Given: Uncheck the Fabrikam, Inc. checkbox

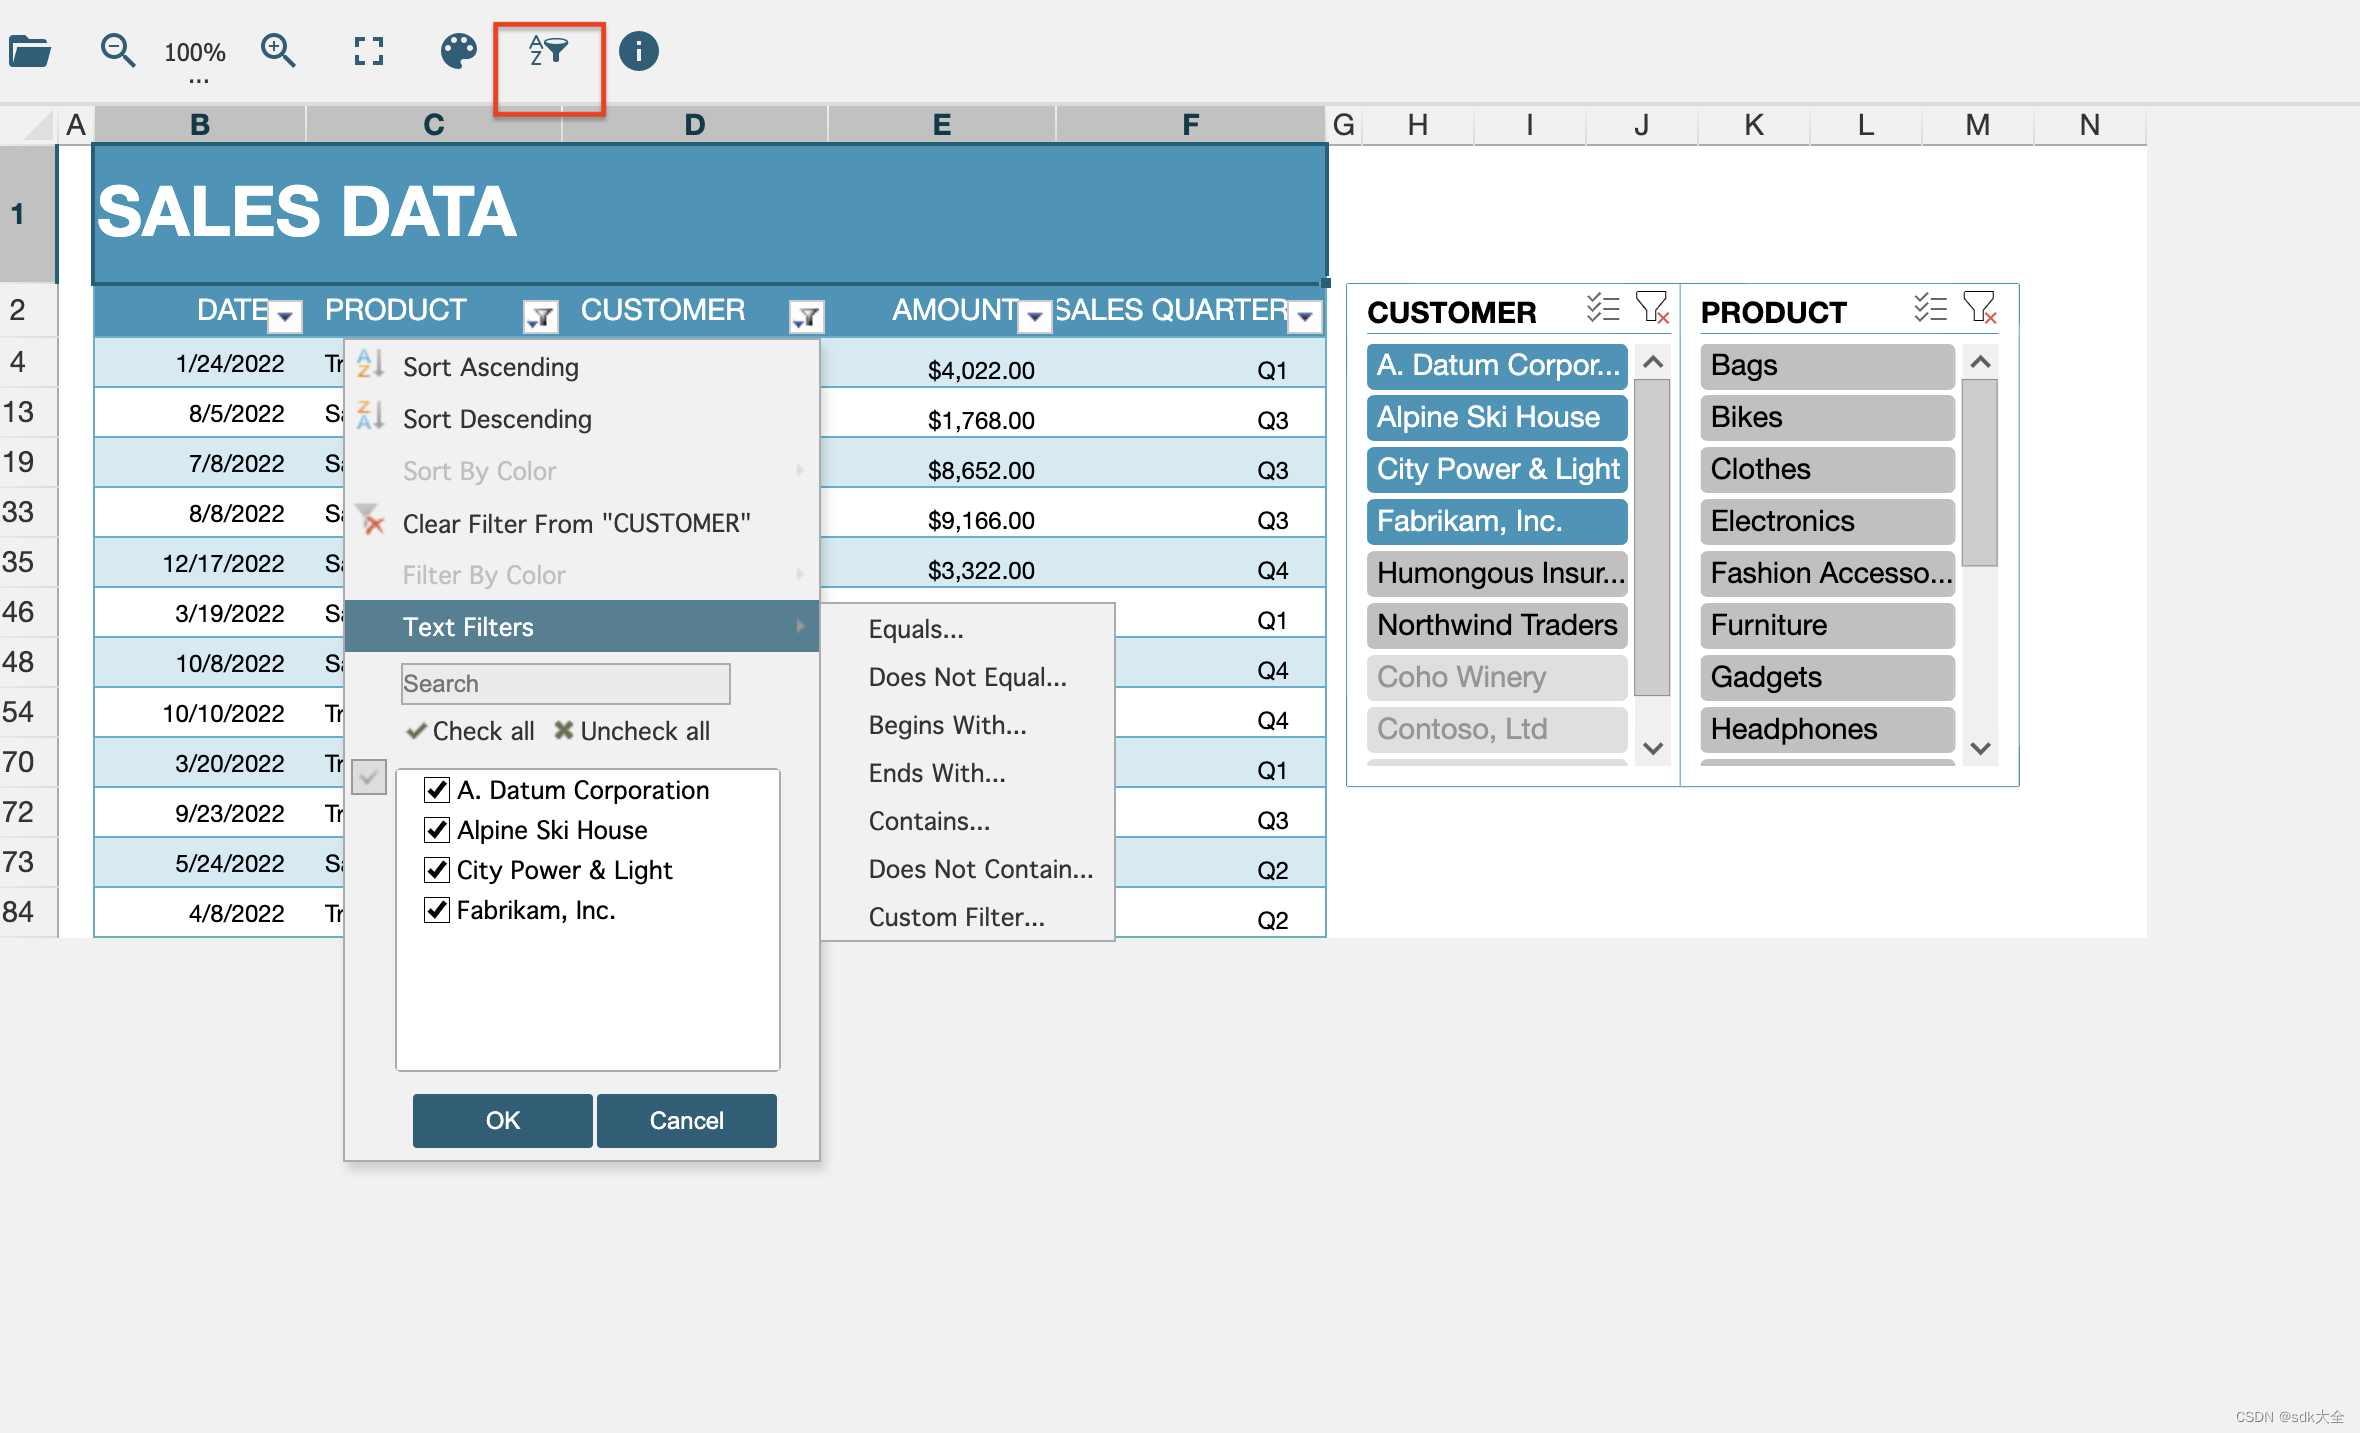Looking at the screenshot, I should pyautogui.click(x=437, y=910).
